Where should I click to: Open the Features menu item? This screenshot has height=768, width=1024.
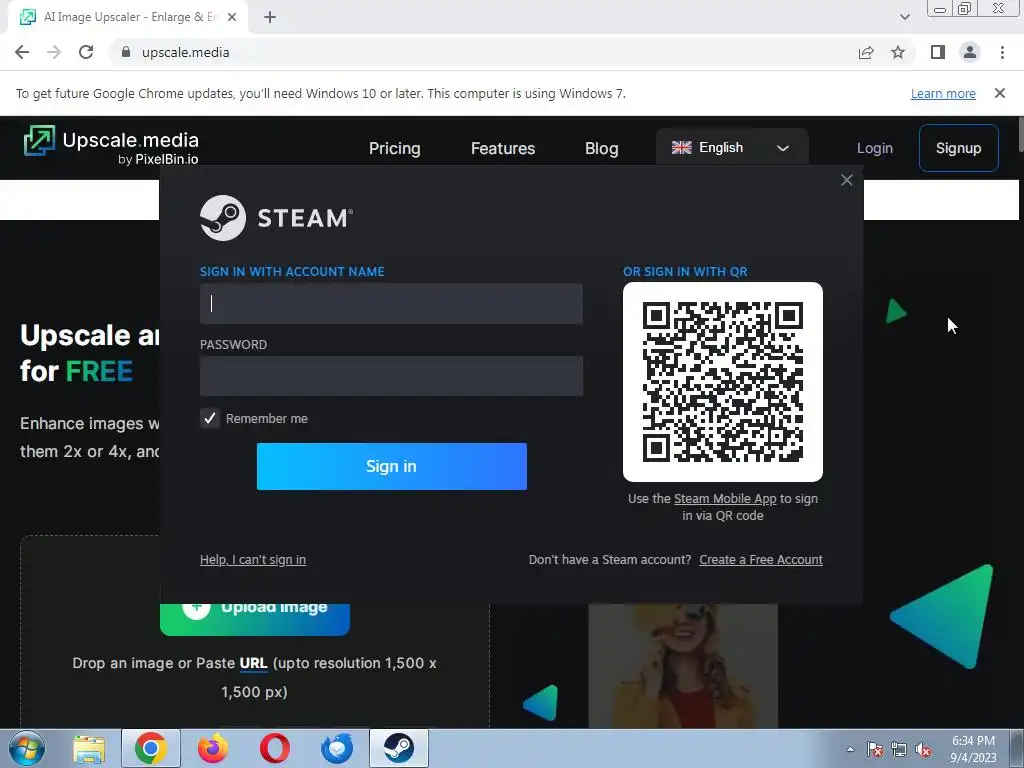click(503, 148)
